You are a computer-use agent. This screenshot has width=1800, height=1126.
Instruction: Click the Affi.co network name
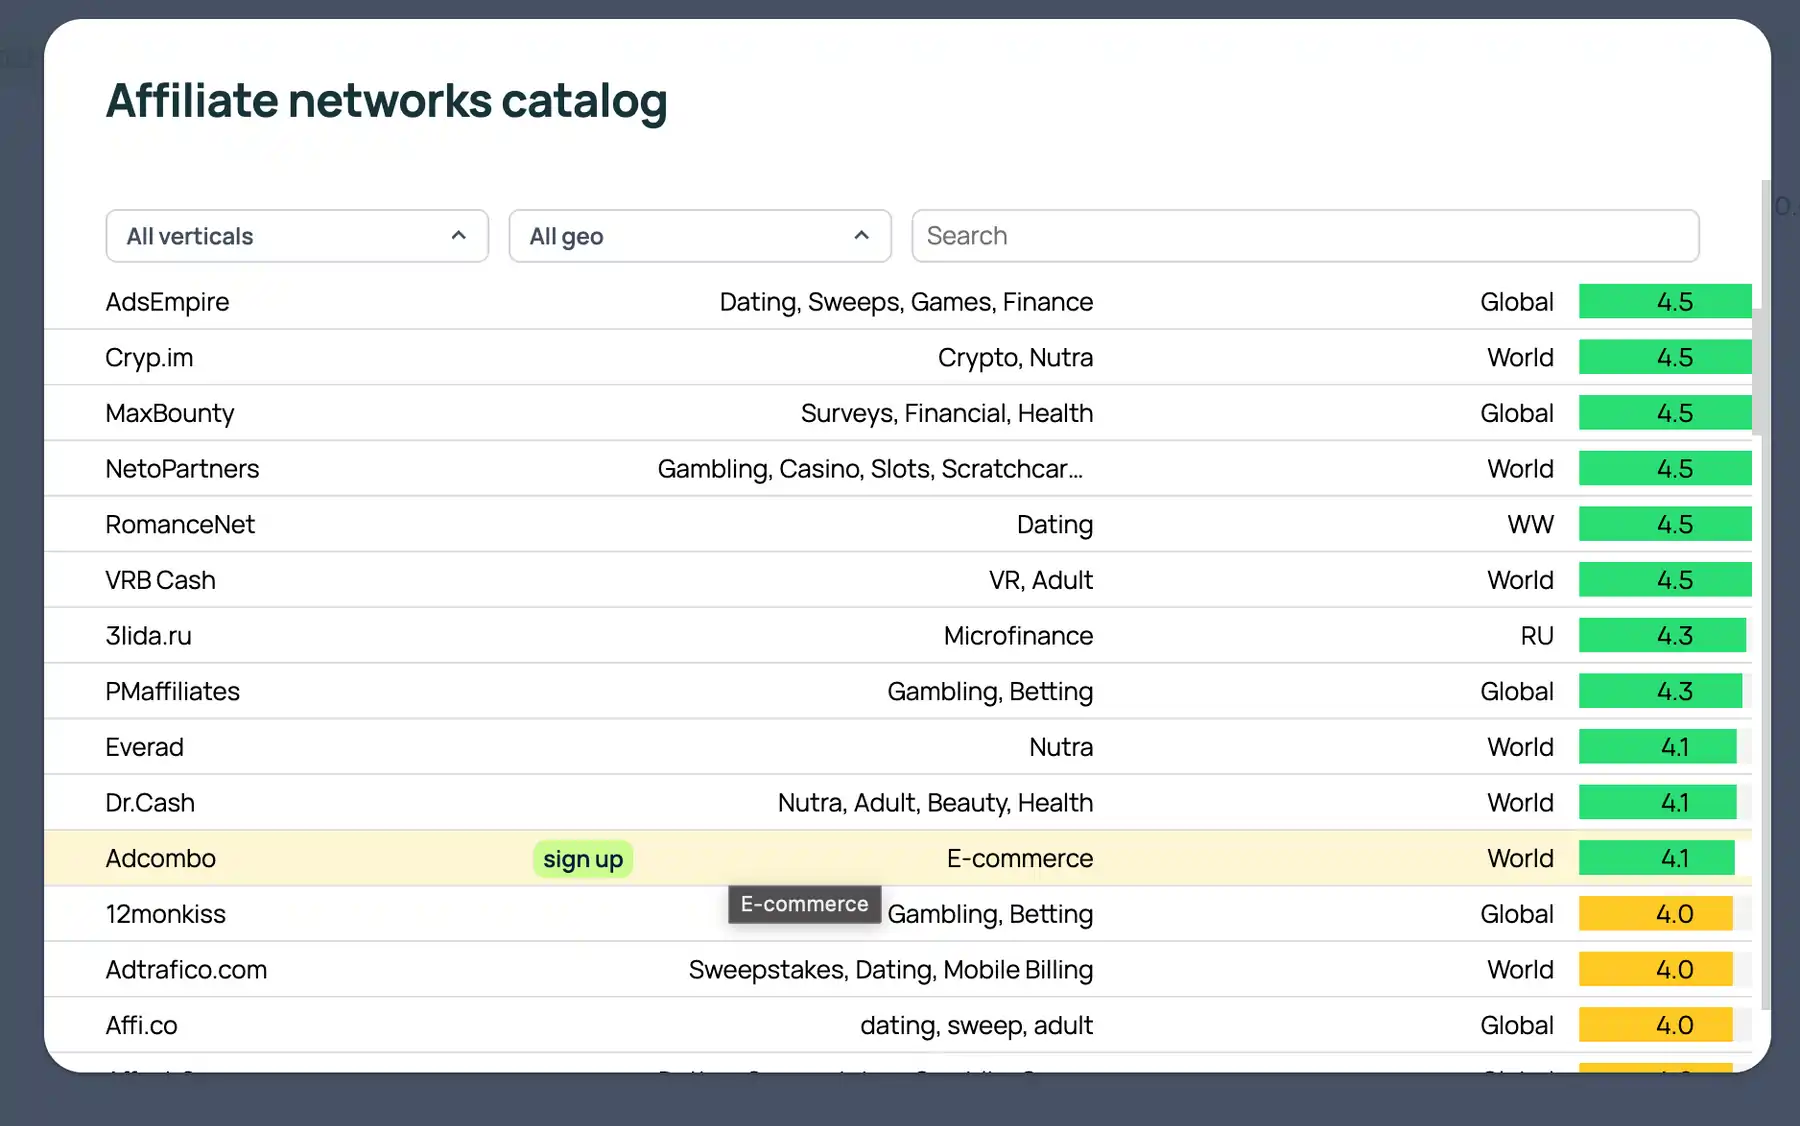click(x=142, y=1025)
